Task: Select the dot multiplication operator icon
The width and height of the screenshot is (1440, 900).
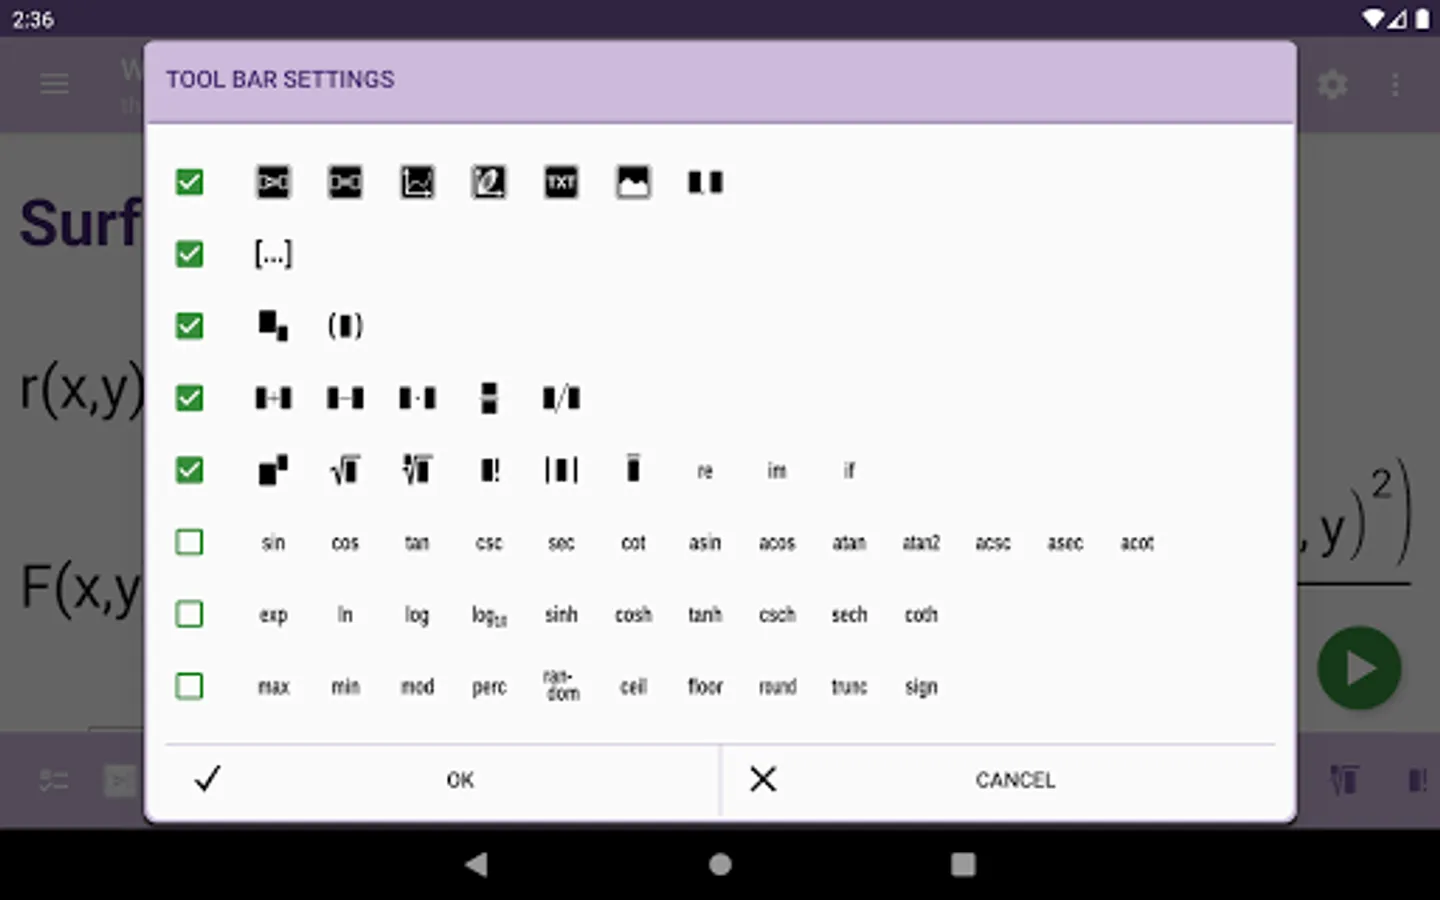Action: (x=417, y=398)
